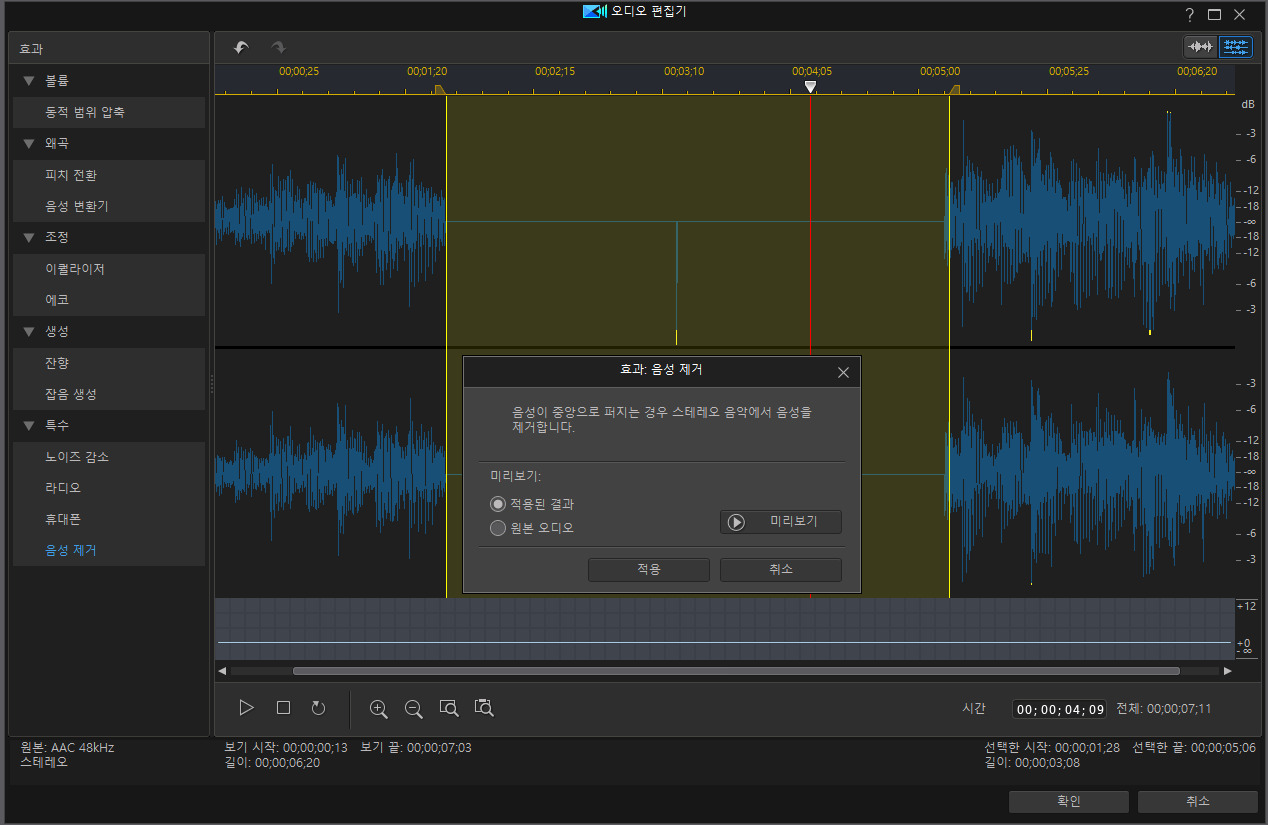Toggle the loop playback icon
The image size is (1268, 825).
tap(318, 708)
